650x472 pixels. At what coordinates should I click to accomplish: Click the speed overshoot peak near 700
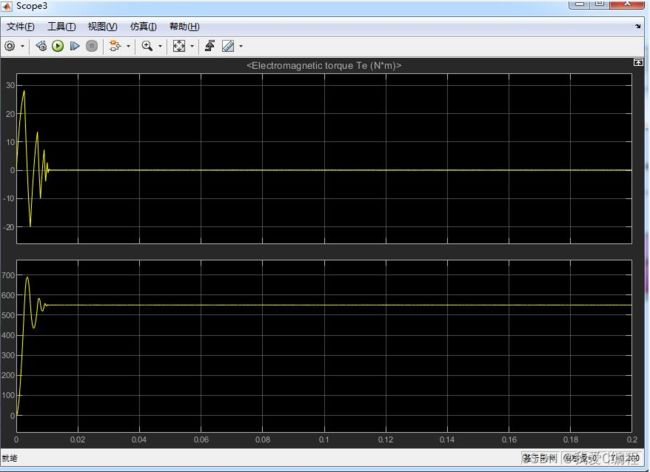click(x=27, y=277)
